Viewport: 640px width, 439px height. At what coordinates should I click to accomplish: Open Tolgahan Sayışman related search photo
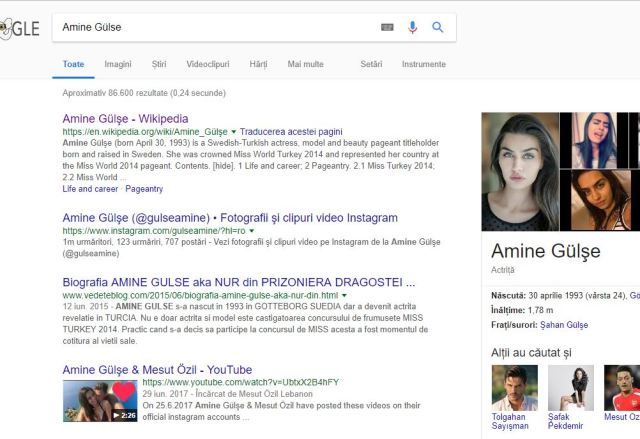(515, 388)
